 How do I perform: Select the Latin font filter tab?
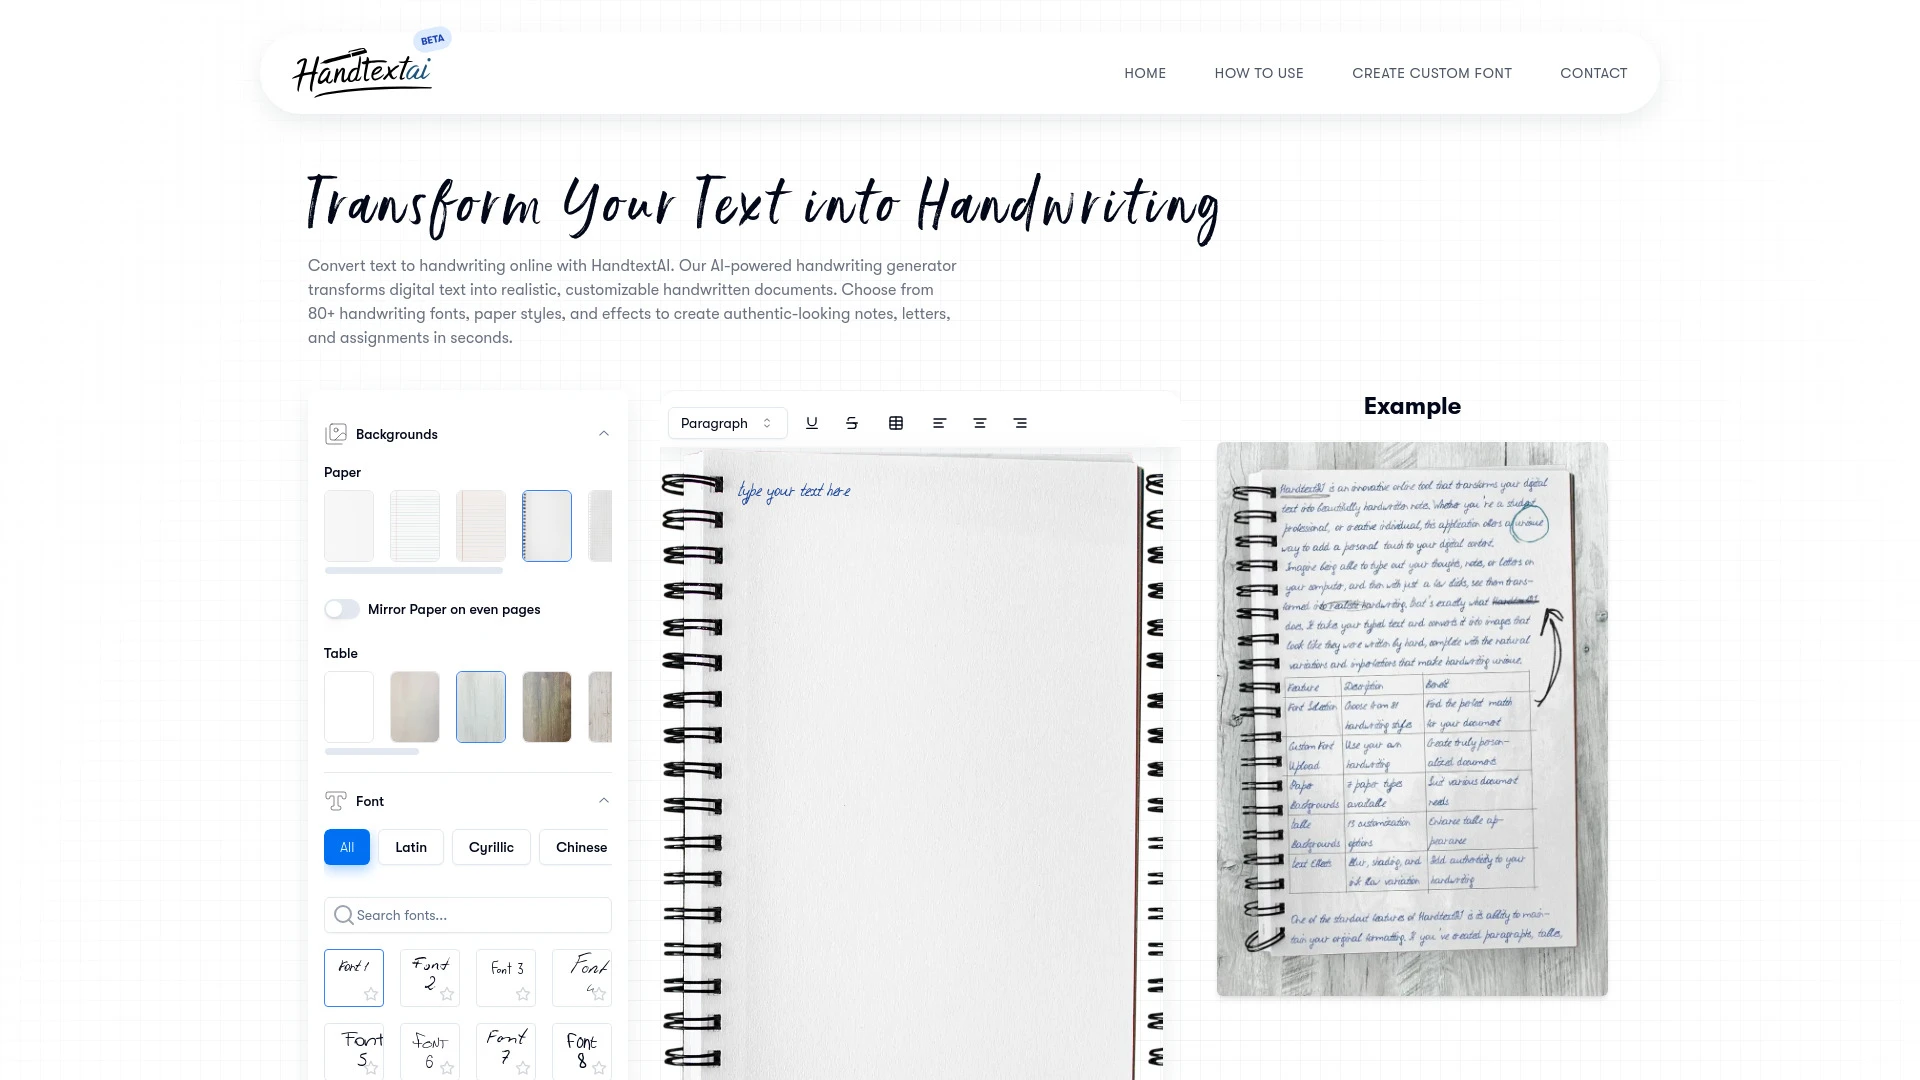pos(410,845)
